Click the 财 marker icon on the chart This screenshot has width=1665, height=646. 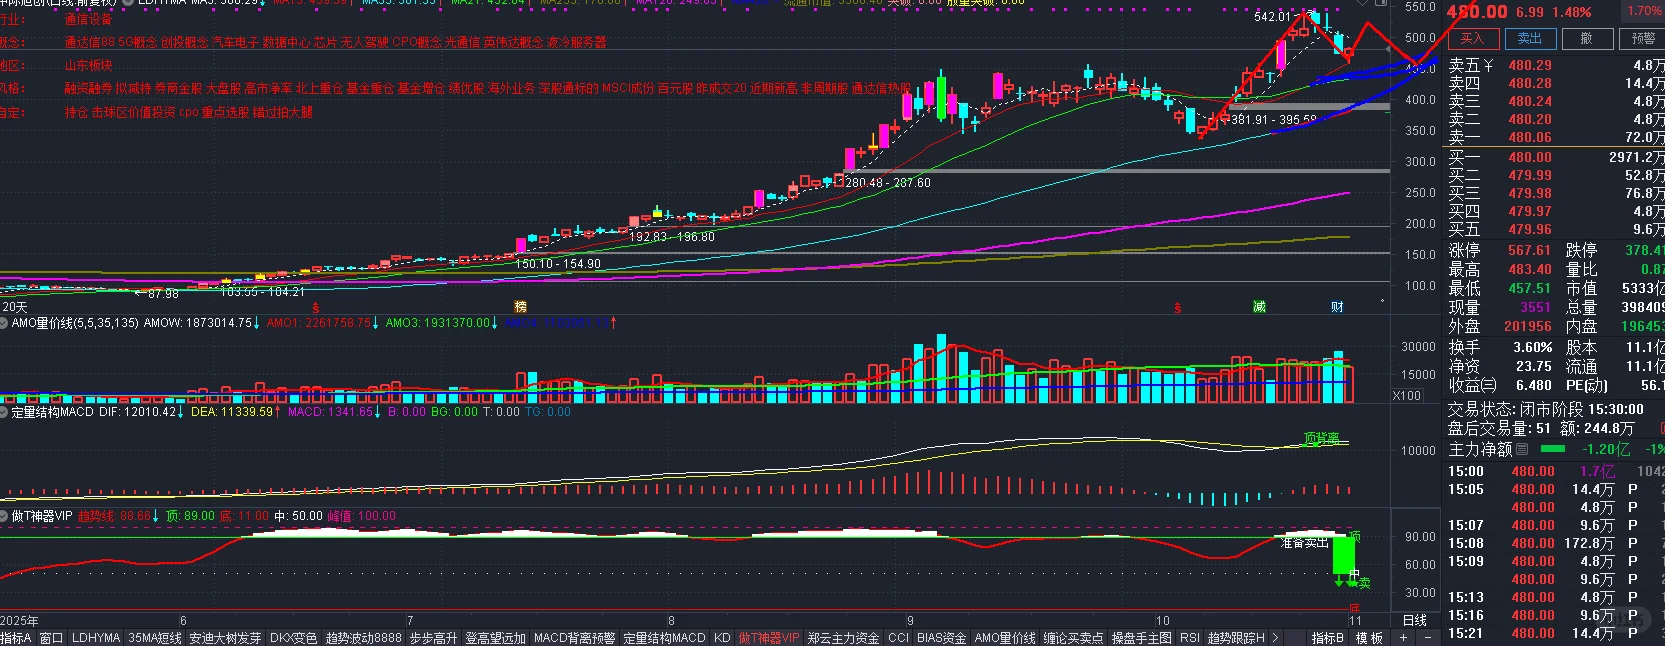click(1337, 307)
